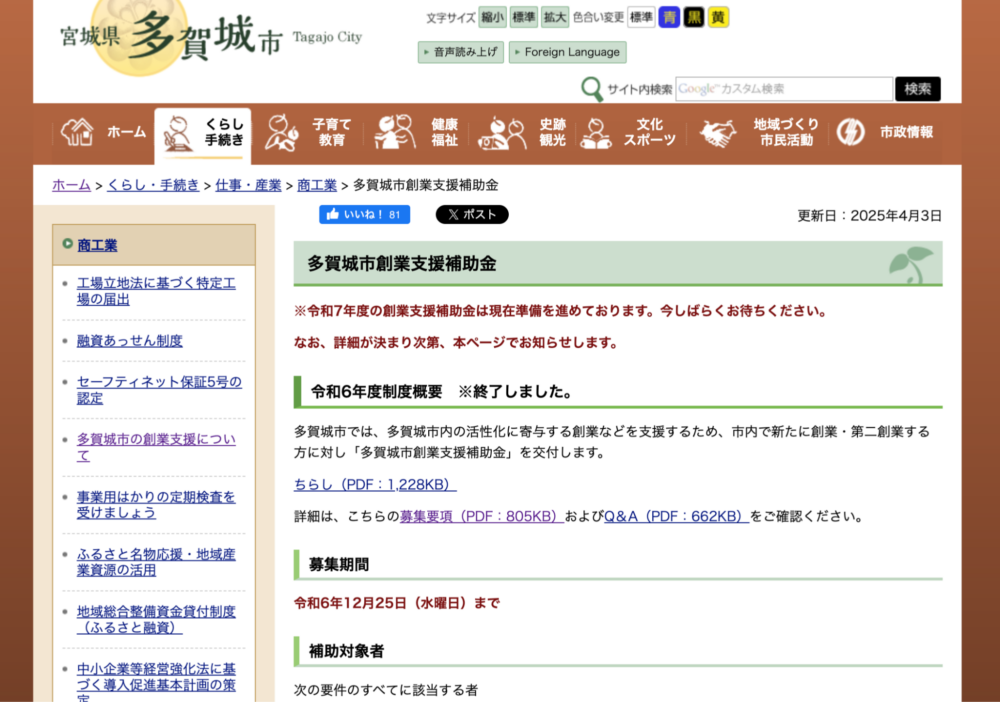This screenshot has height=702, width=1000.
Task: Open the ちらし PDF link
Action: click(375, 485)
